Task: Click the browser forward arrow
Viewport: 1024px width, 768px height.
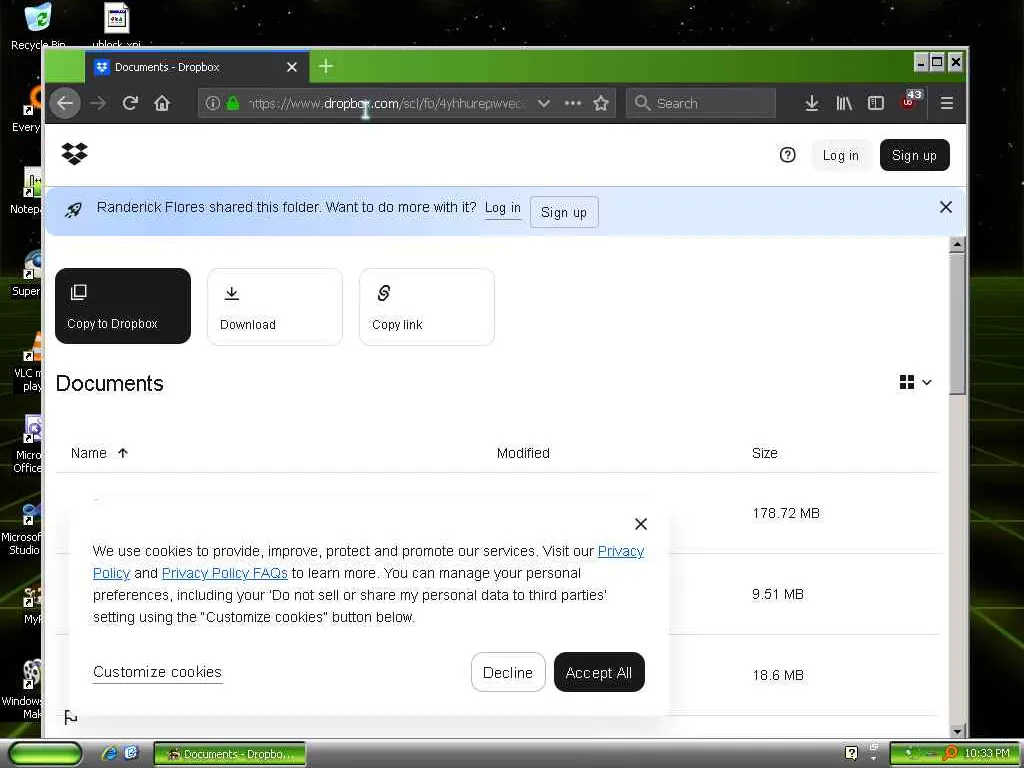Action: tap(98, 103)
